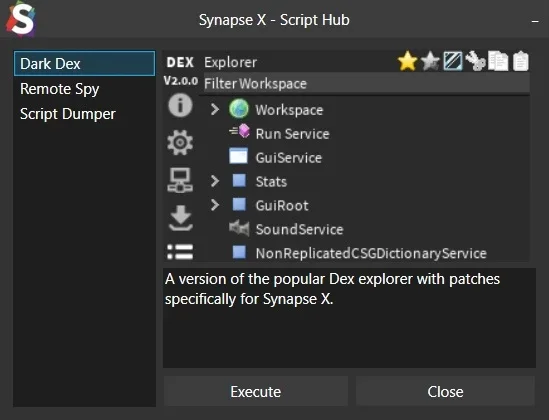Click the striped square icon in Dex toolbar

(453, 61)
